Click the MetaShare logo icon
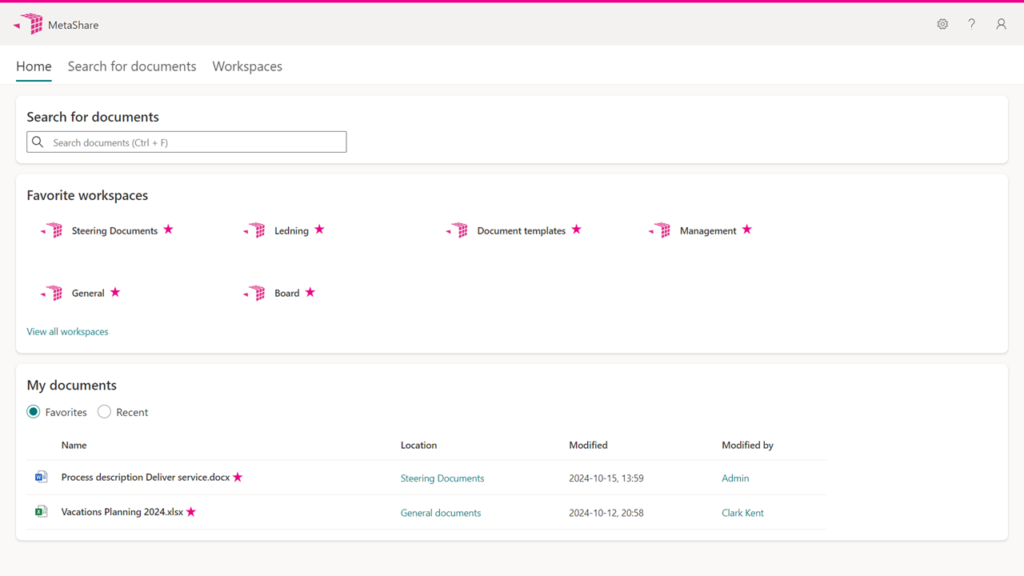1024x576 pixels. pos(29,24)
